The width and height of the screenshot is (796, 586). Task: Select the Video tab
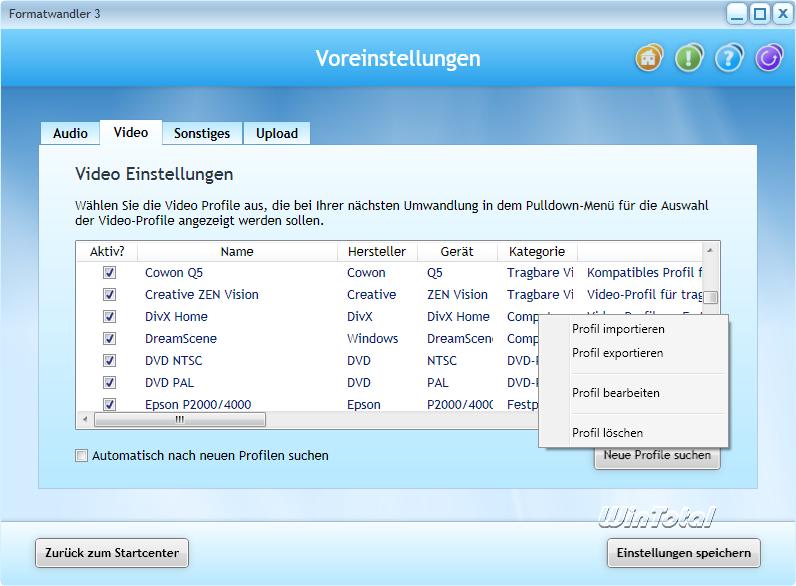click(x=131, y=133)
